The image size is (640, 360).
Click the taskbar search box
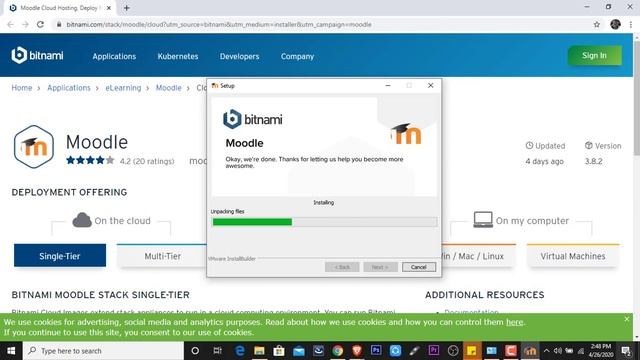tap(103, 351)
